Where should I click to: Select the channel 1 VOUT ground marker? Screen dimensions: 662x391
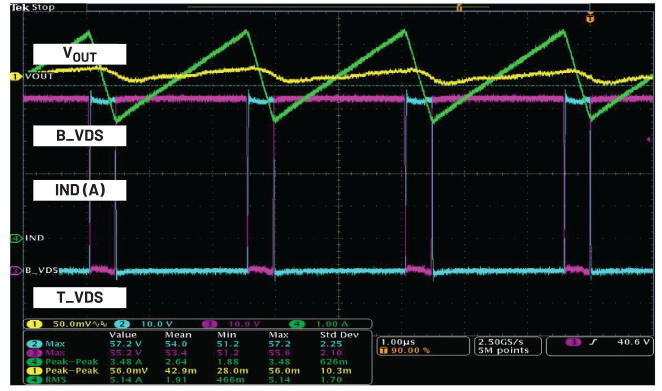click(16, 76)
